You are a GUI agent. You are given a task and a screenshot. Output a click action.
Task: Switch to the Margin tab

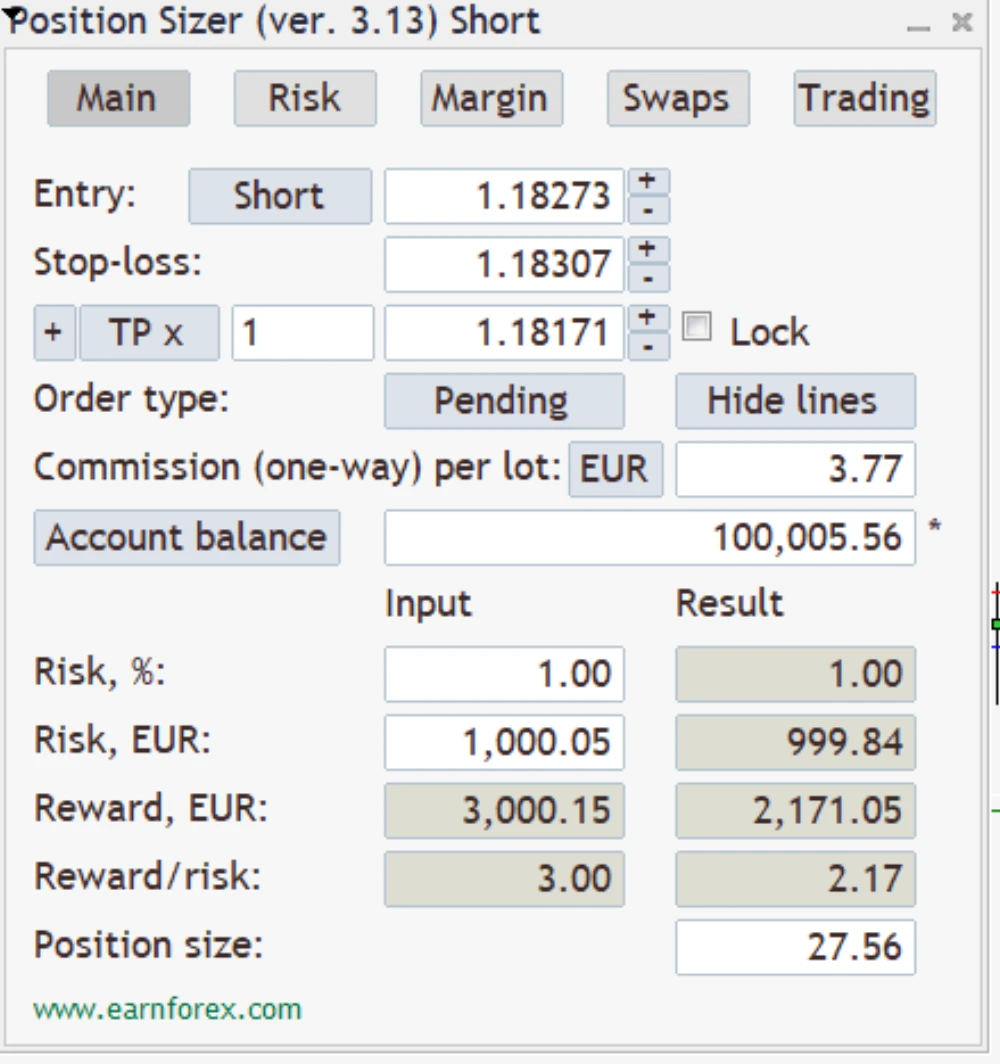[490, 98]
